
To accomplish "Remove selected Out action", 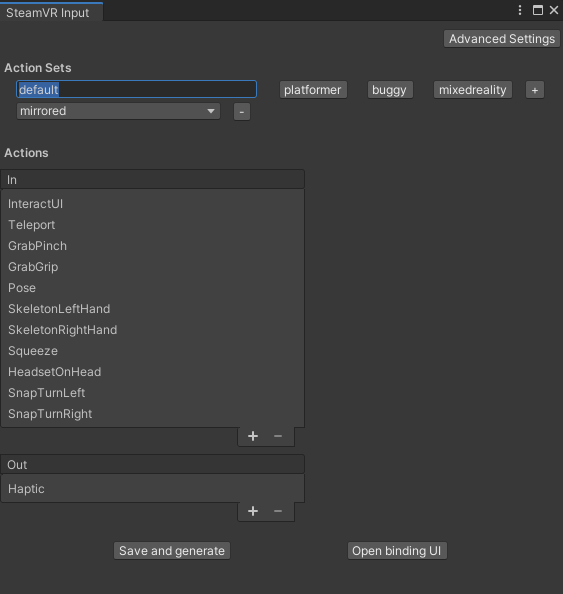I will (x=278, y=511).
